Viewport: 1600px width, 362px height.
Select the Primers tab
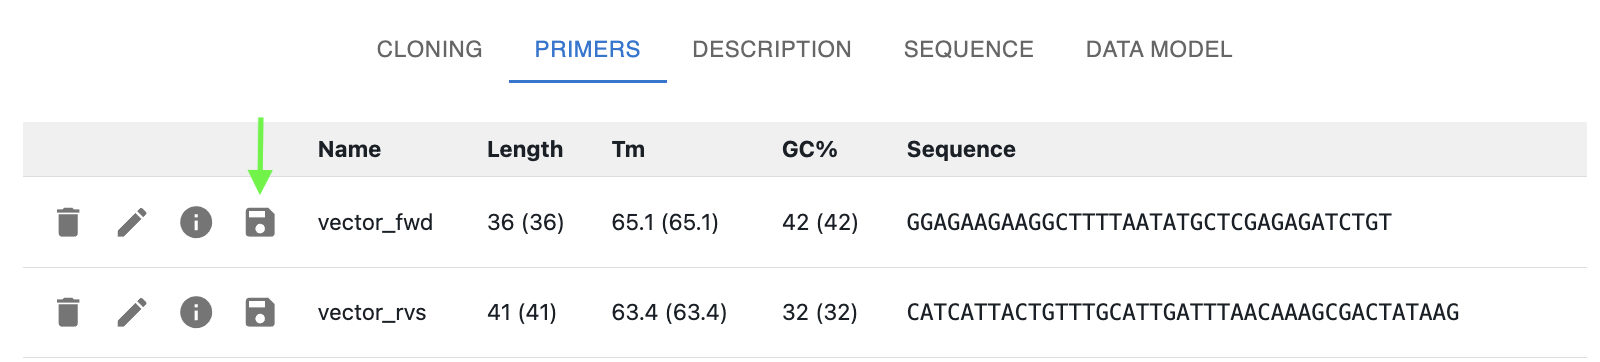click(587, 49)
